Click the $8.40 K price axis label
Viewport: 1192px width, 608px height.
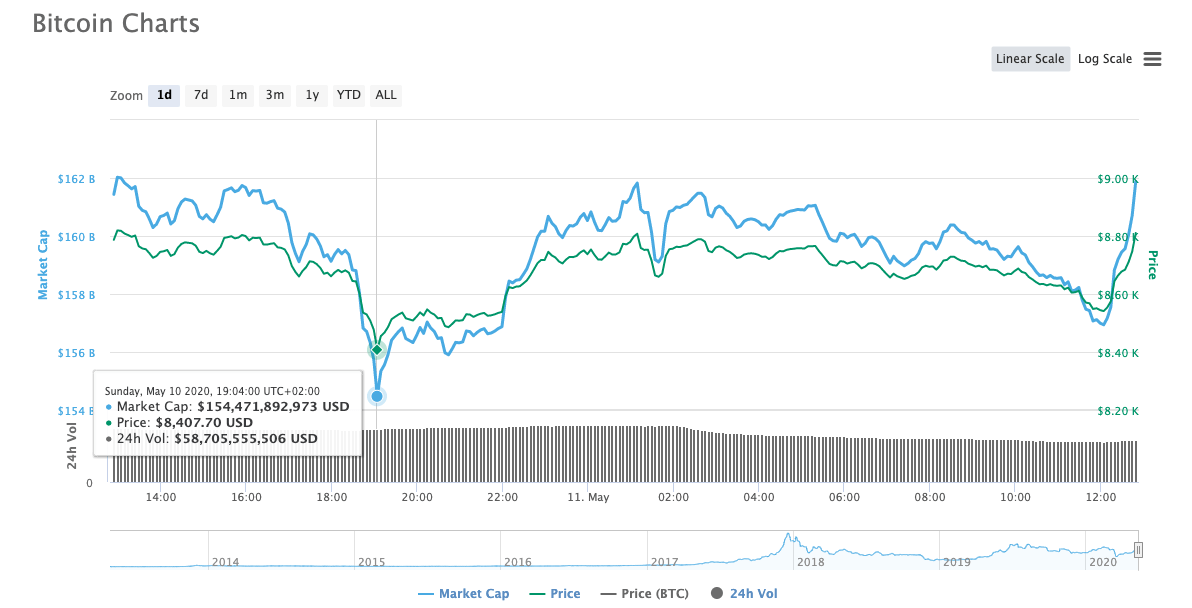click(x=1118, y=353)
